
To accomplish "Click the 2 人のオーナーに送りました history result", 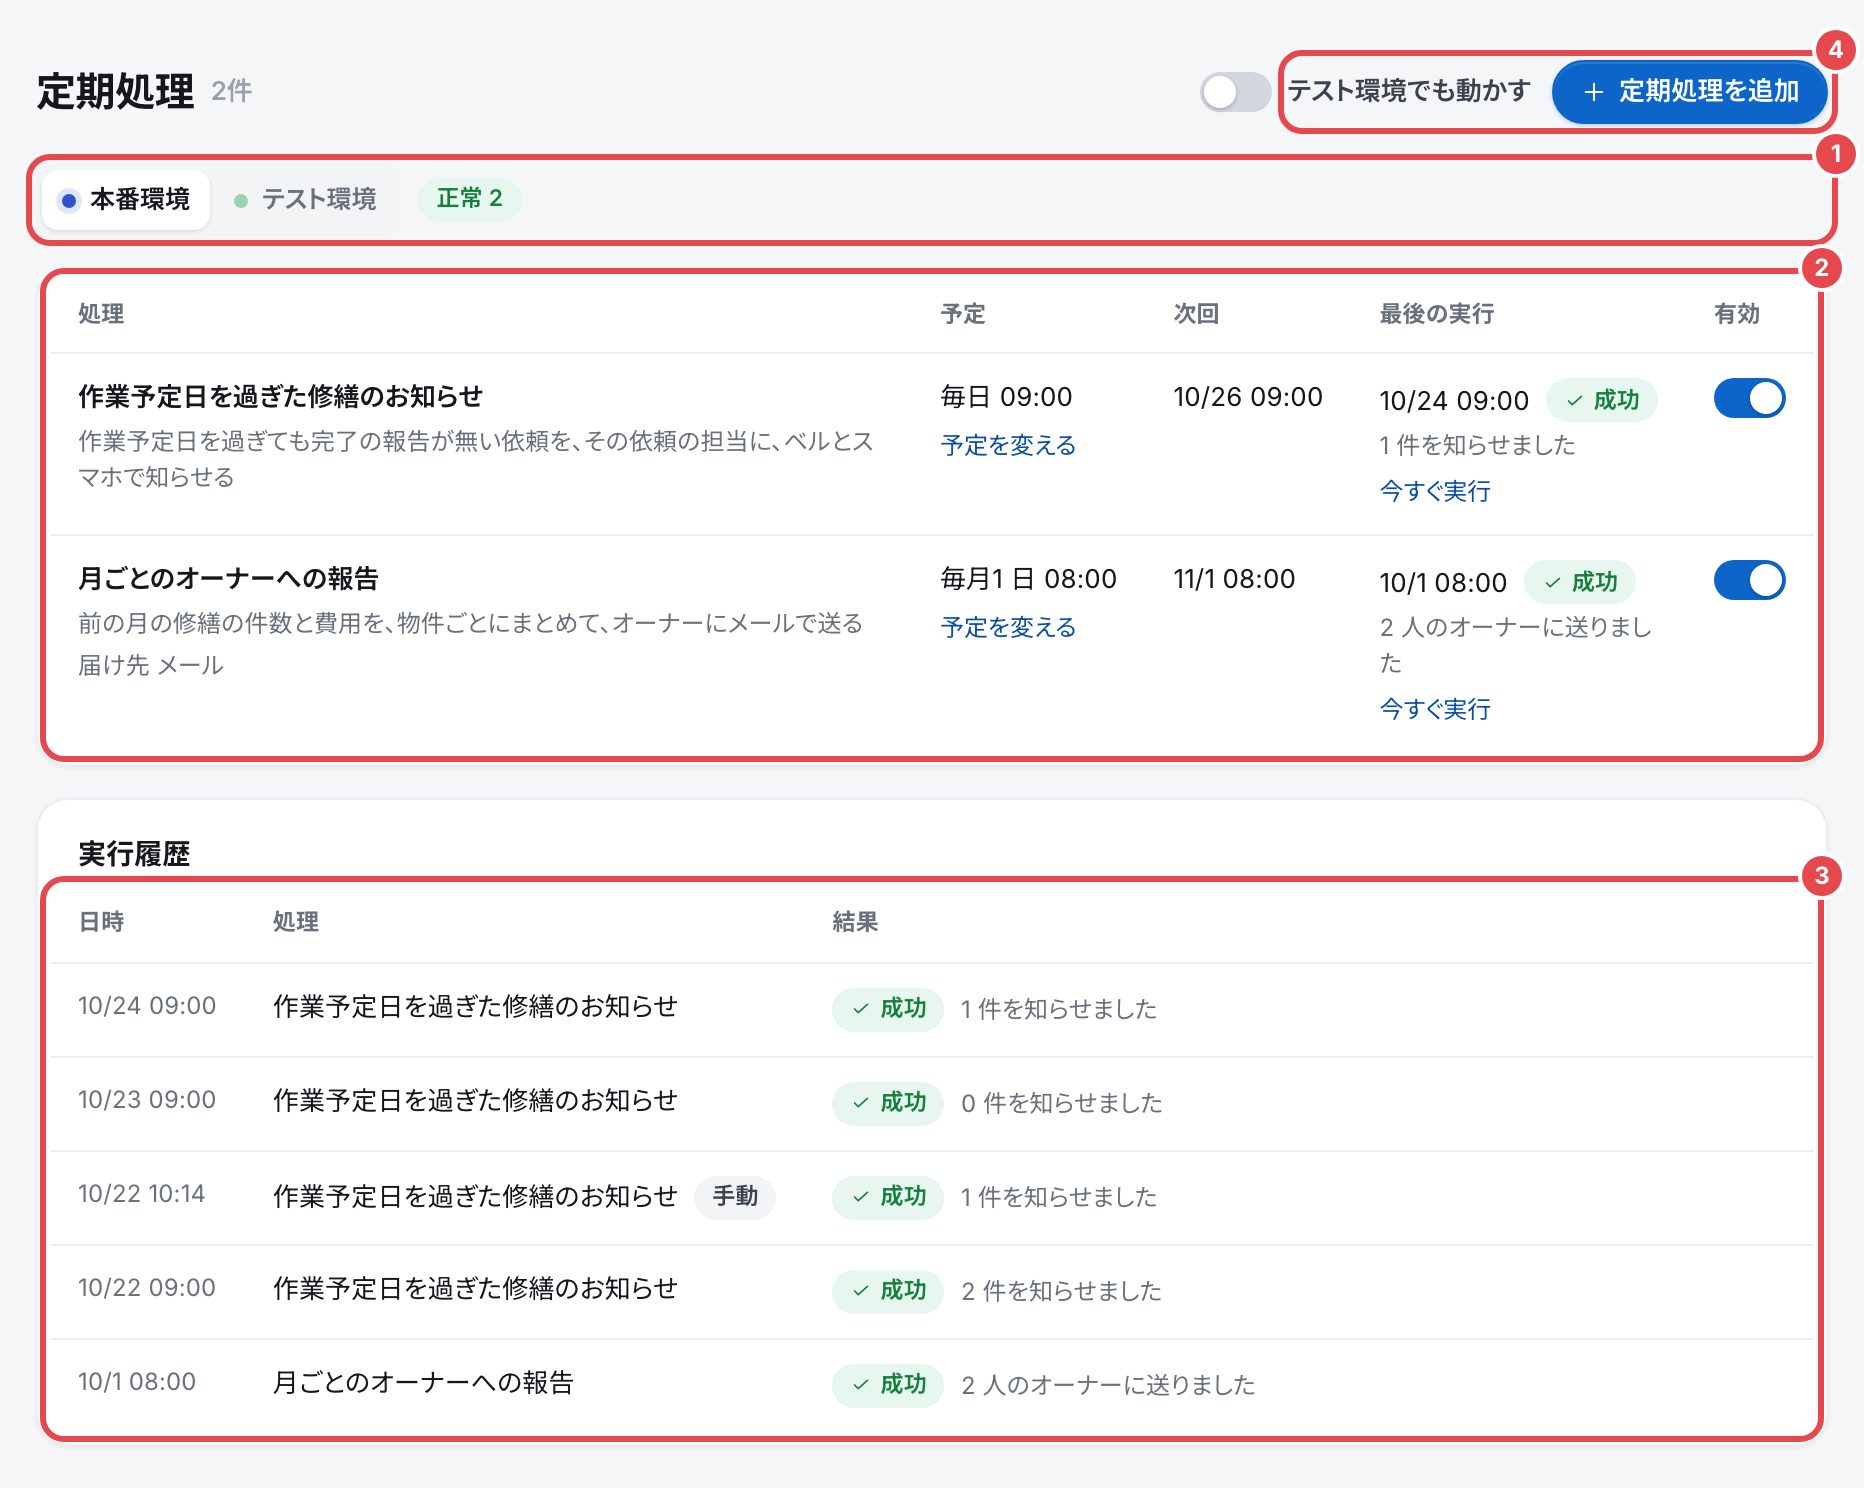I will pos(1108,1385).
